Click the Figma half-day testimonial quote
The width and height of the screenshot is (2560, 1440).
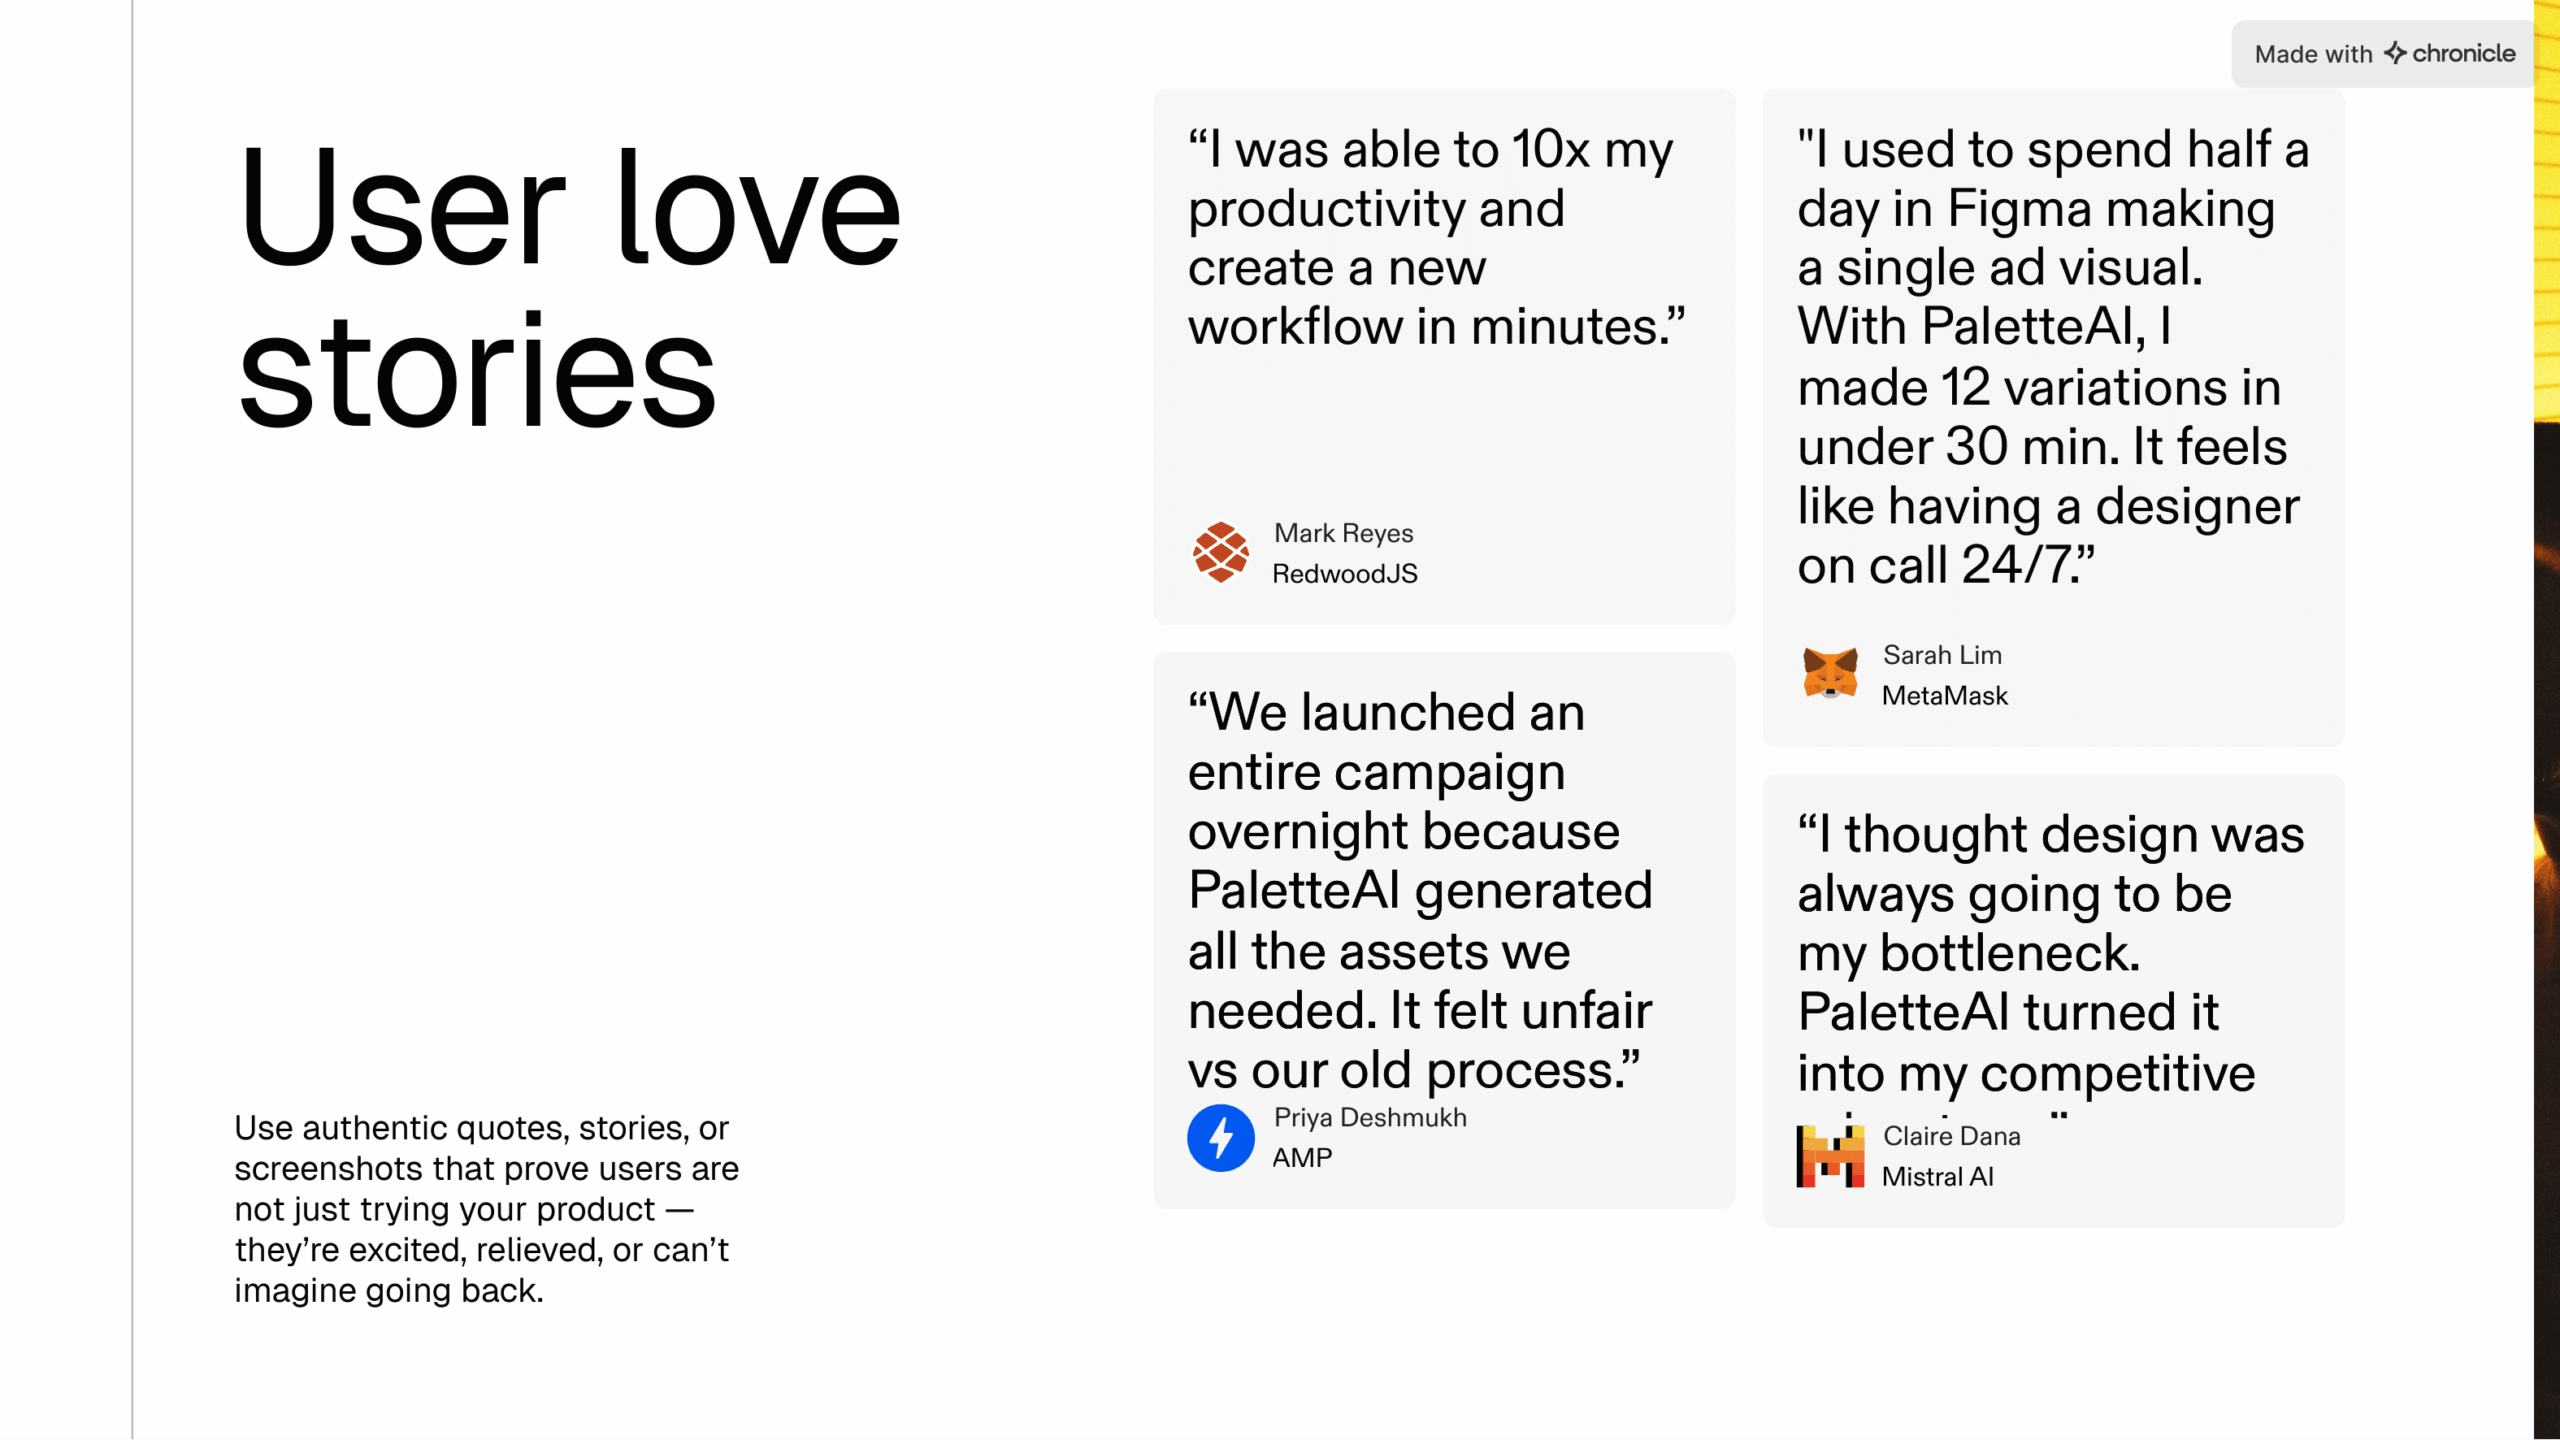click(x=2052, y=356)
